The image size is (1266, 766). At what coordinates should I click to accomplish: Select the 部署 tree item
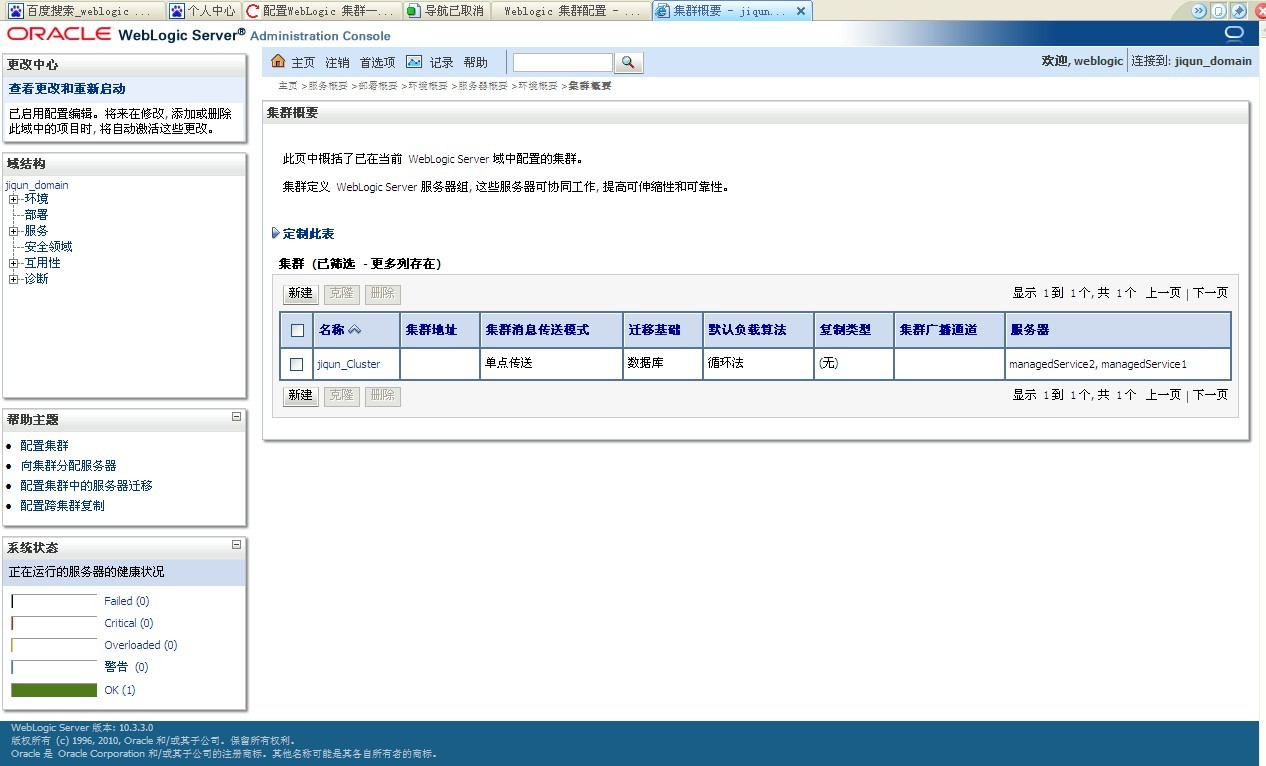pyautogui.click(x=36, y=215)
